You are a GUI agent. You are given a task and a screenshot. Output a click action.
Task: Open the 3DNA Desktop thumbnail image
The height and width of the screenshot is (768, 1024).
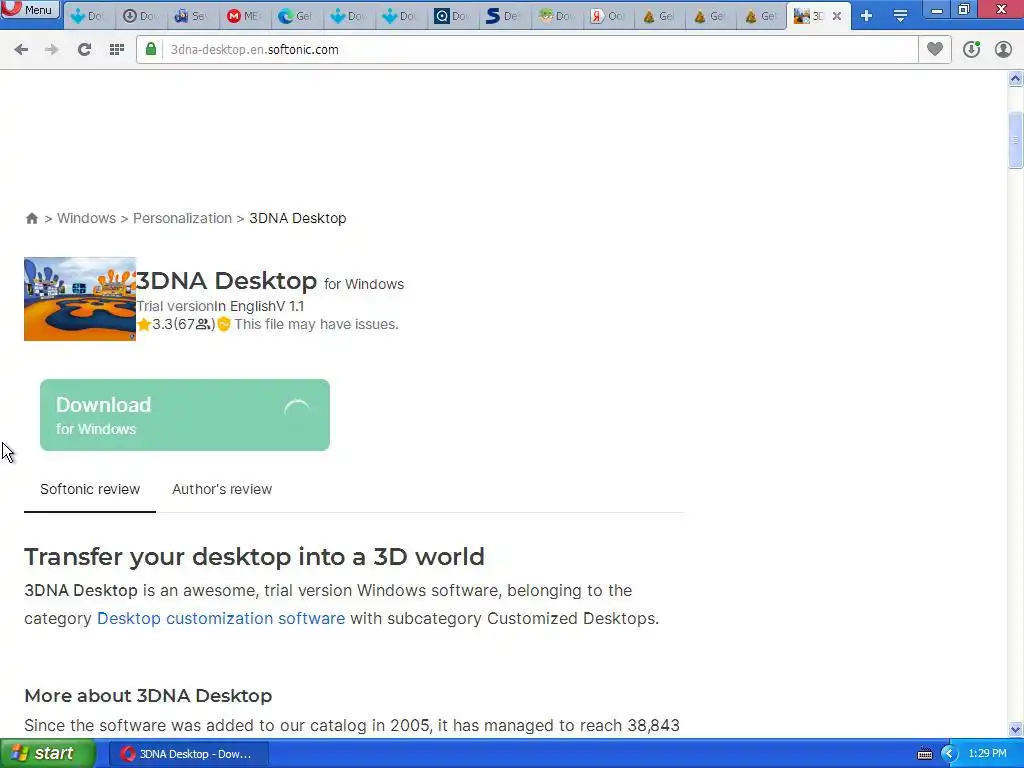coord(80,299)
